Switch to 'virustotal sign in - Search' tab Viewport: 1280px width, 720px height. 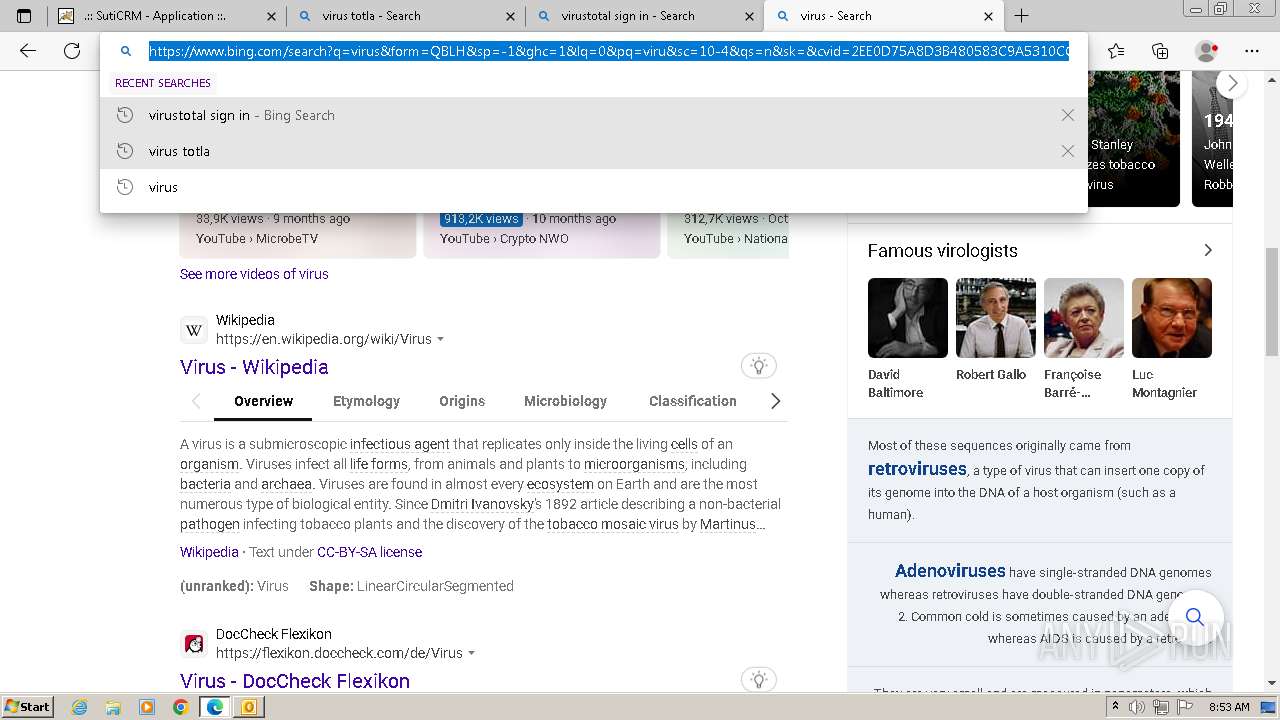tap(645, 16)
